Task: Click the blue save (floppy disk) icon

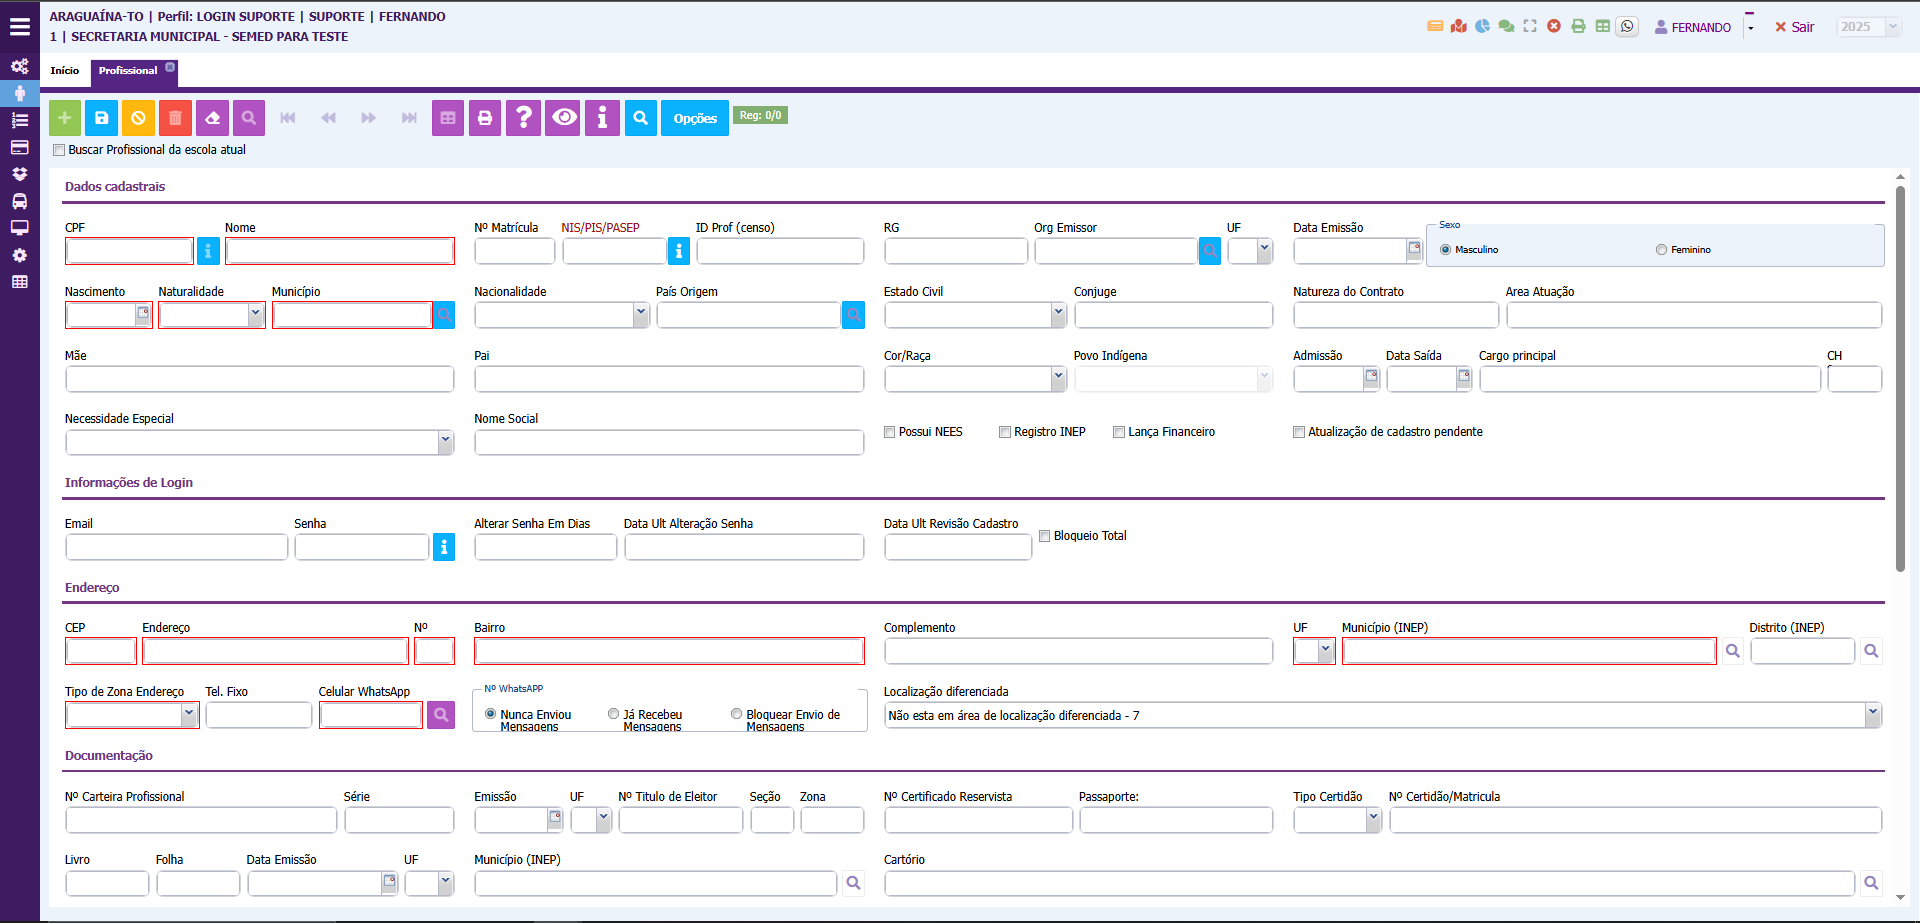Action: (101, 118)
